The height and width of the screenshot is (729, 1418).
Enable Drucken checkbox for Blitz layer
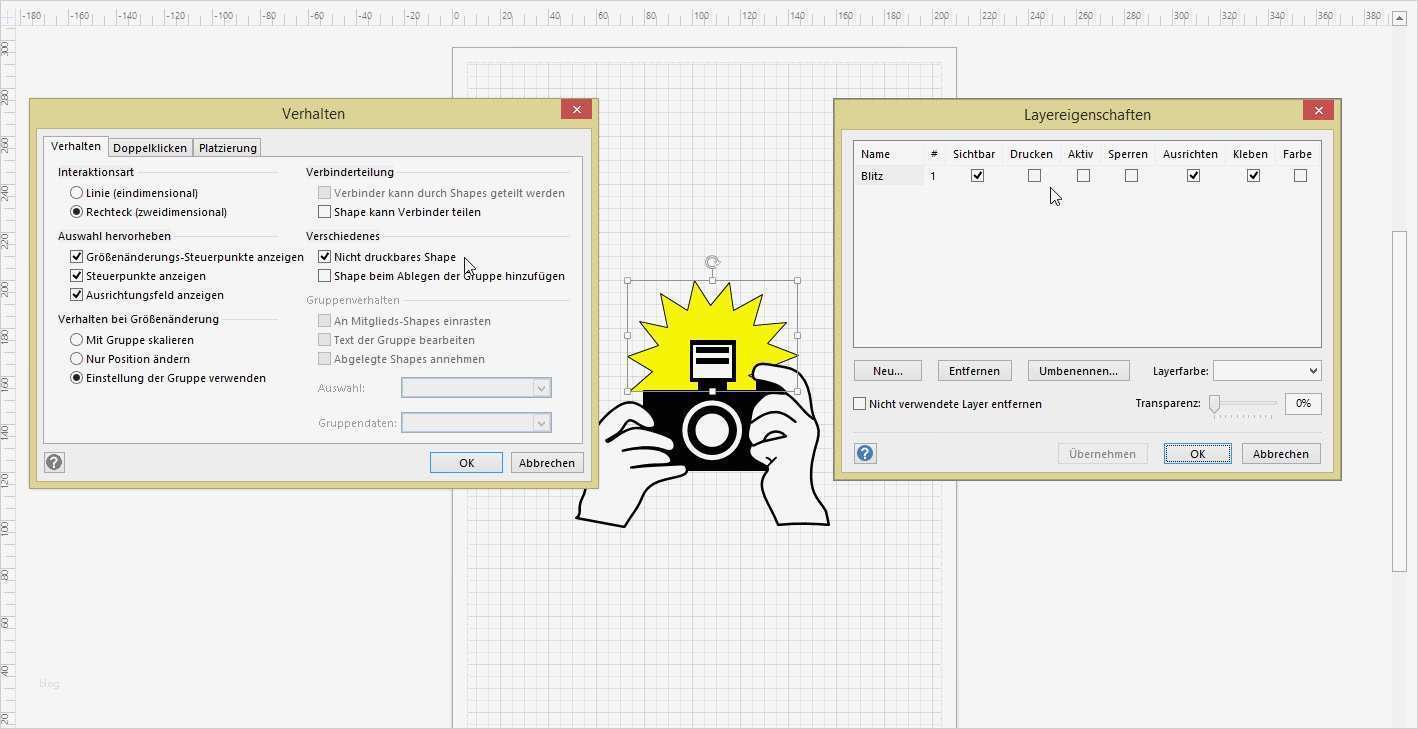pyautogui.click(x=1034, y=176)
